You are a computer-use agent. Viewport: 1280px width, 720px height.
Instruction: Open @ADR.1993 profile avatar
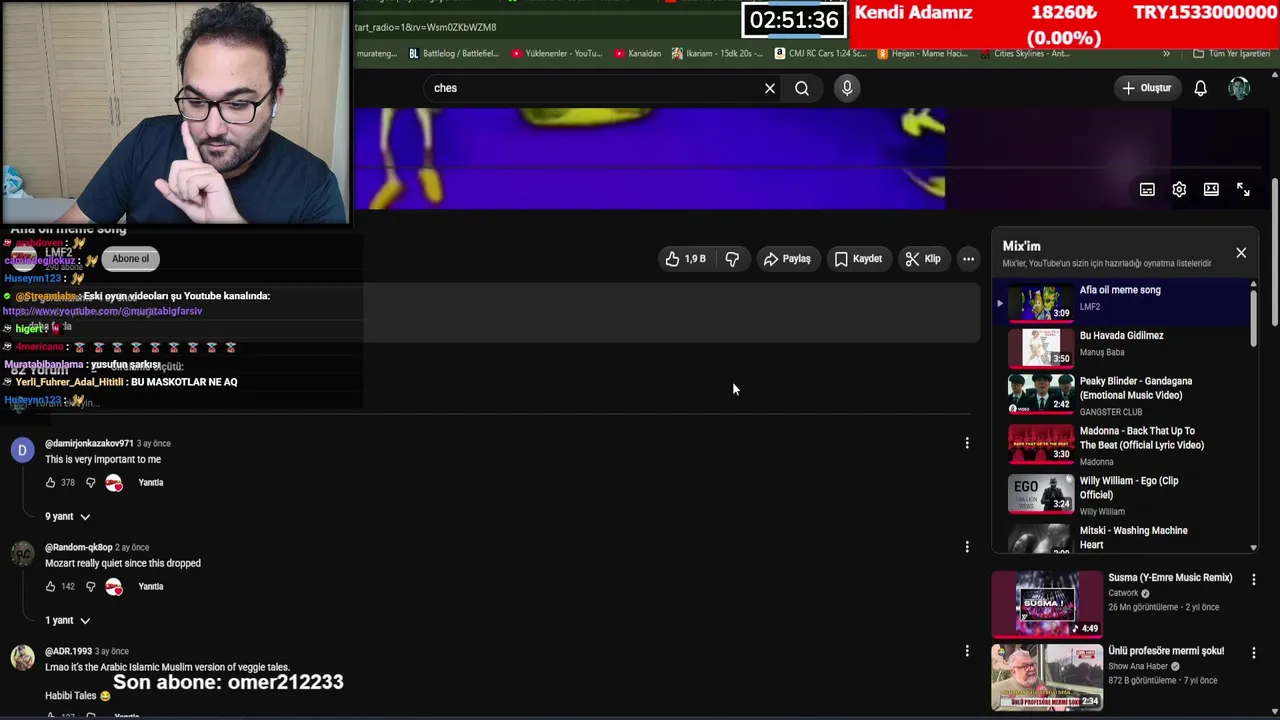click(x=22, y=658)
